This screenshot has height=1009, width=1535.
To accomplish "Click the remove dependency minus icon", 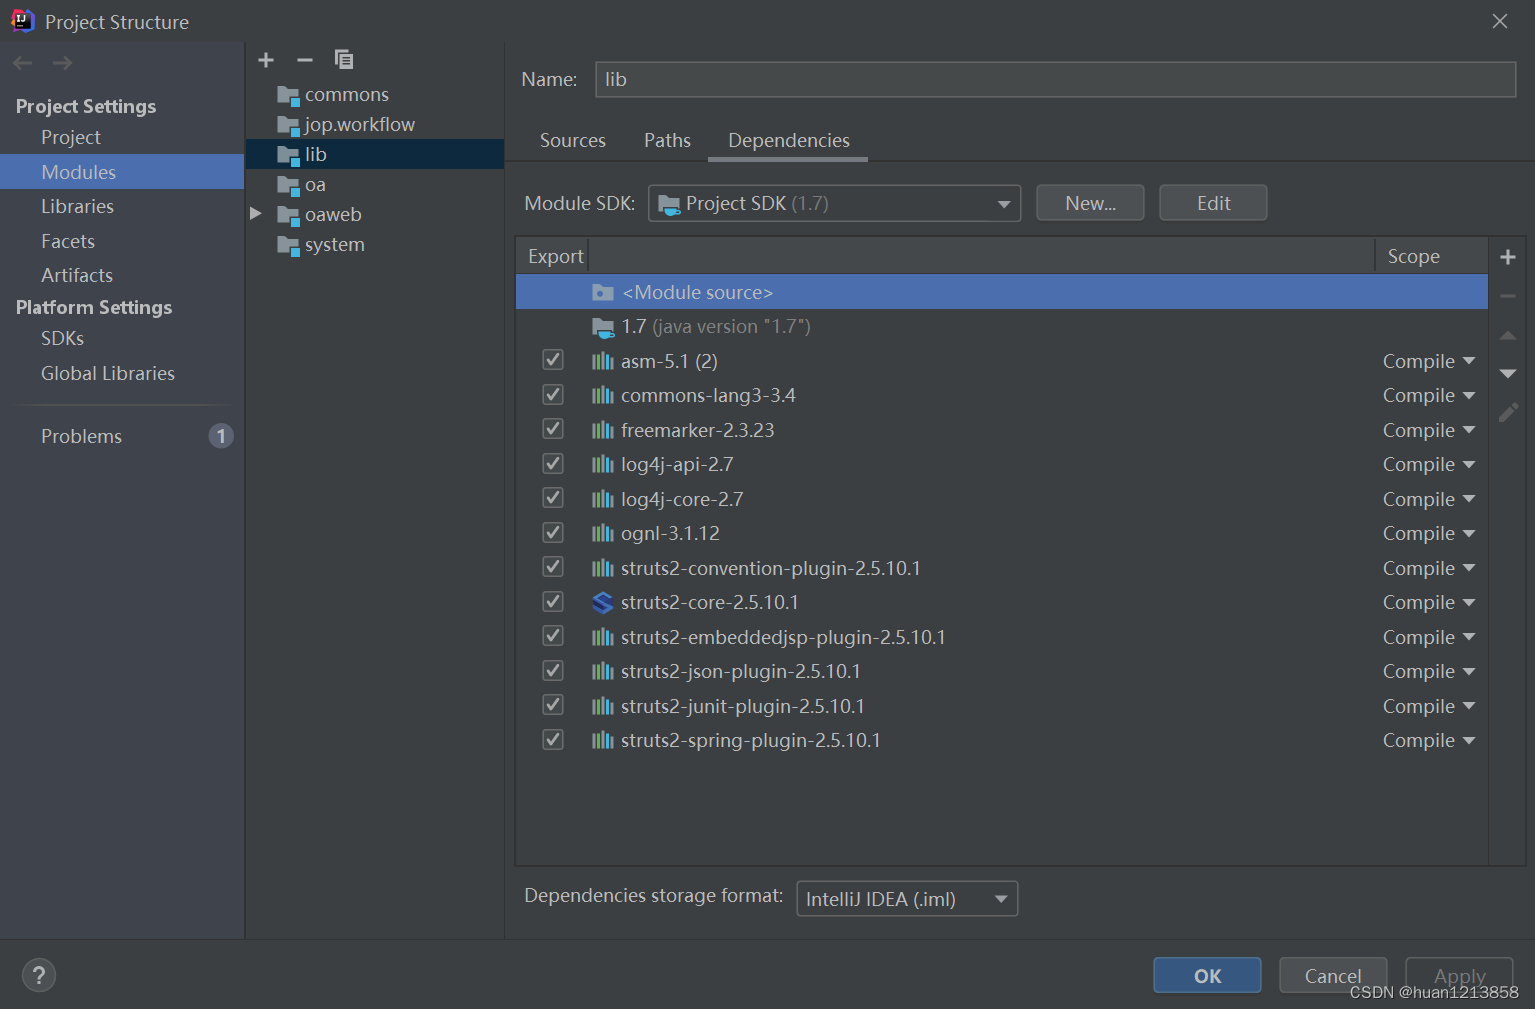I will (1508, 296).
